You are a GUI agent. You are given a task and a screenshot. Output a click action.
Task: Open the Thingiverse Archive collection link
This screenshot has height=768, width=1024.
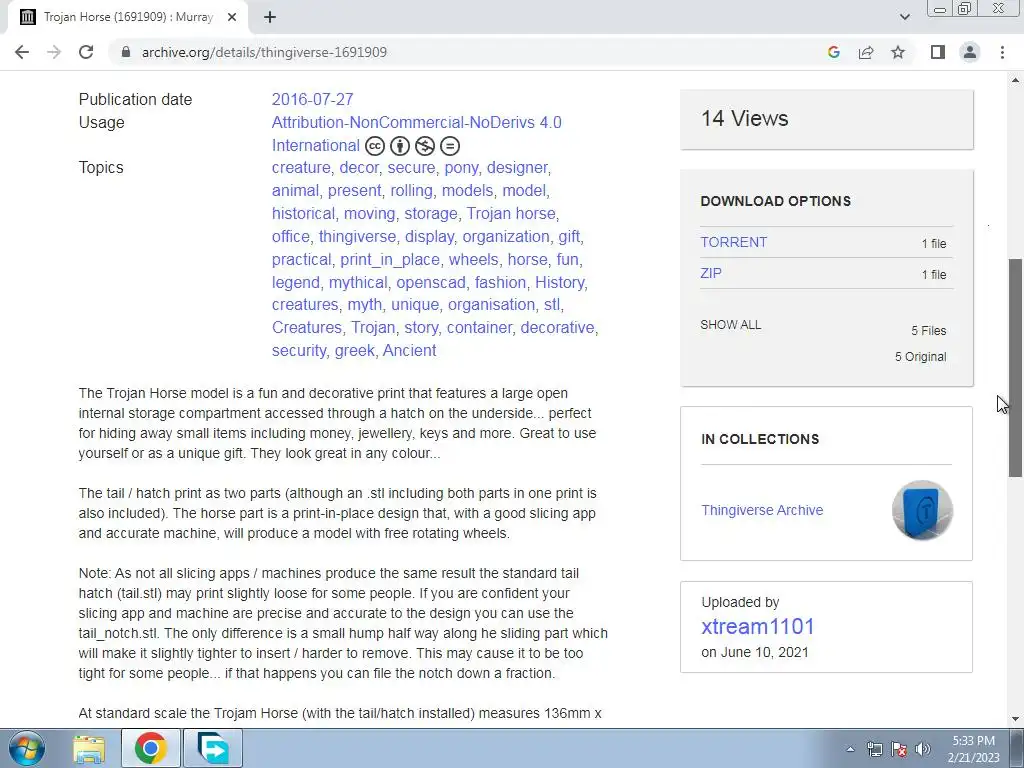tap(762, 510)
